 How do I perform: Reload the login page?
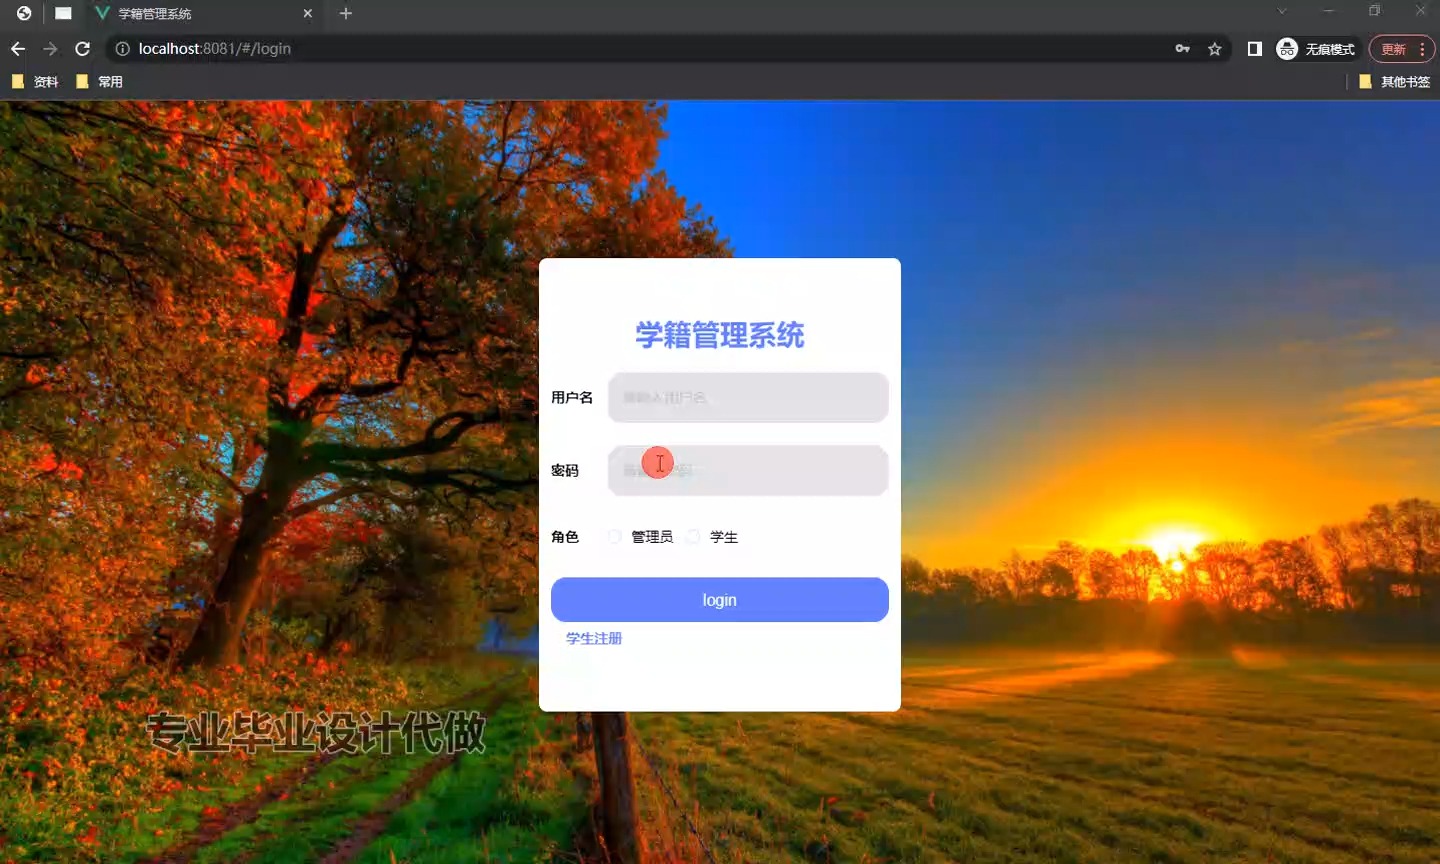[83, 49]
